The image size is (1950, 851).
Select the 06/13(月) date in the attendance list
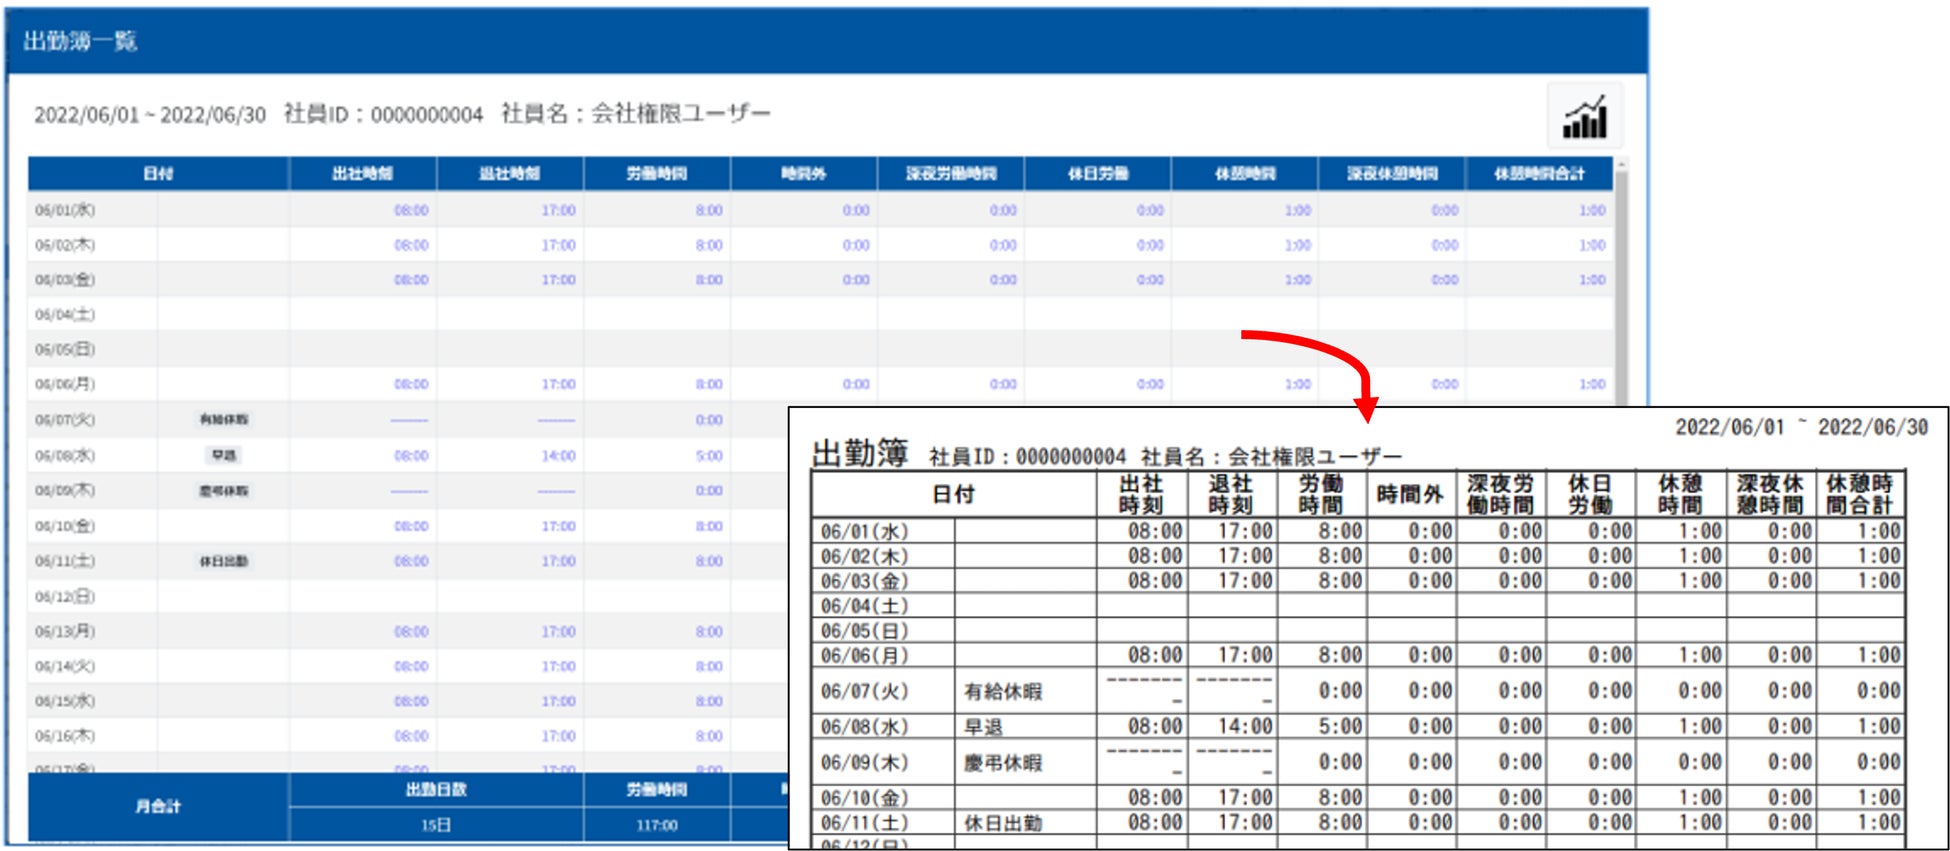point(65,632)
